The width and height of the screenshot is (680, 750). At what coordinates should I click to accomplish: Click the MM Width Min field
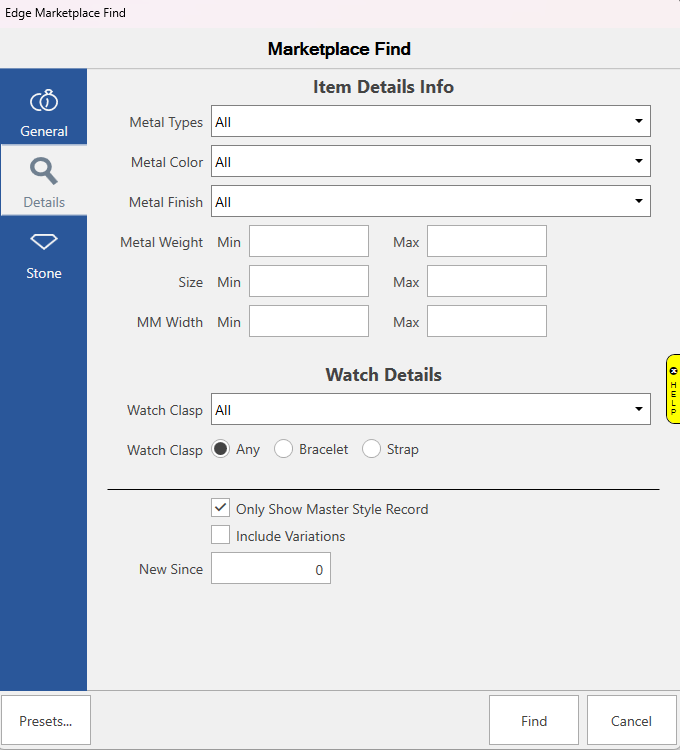309,322
